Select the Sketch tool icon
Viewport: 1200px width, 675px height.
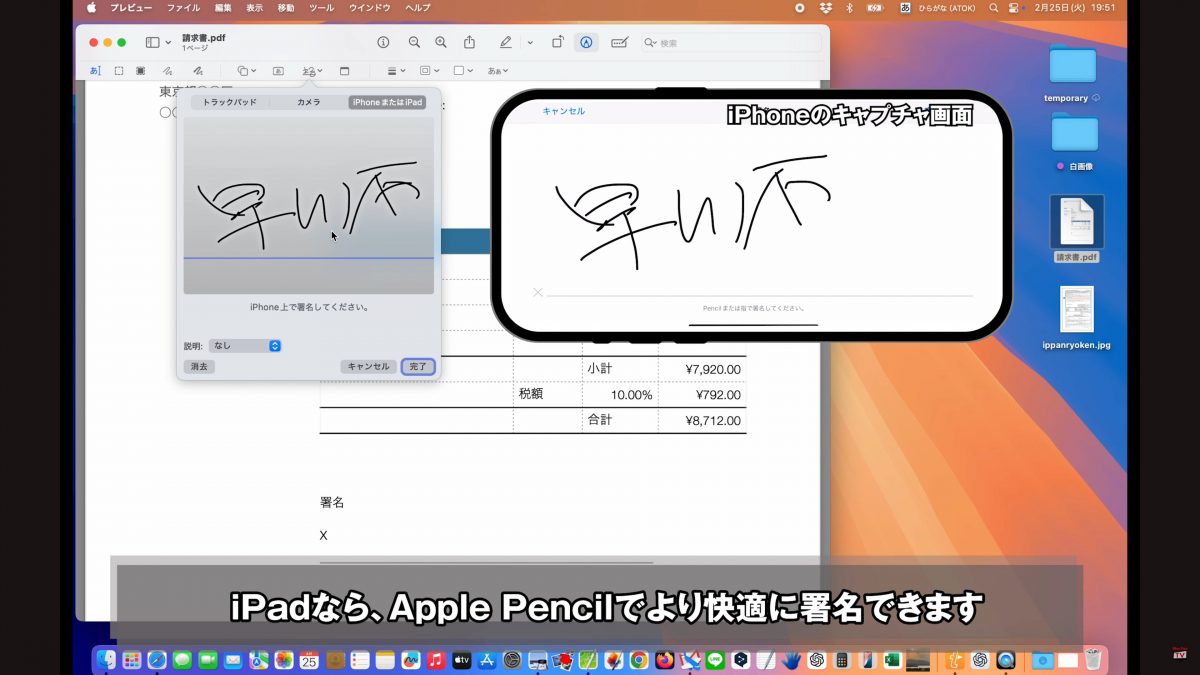click(x=169, y=71)
